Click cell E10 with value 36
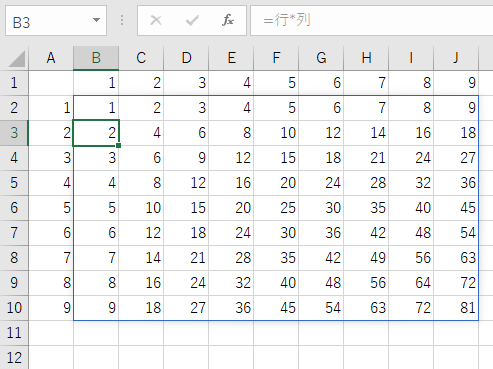 (231, 308)
